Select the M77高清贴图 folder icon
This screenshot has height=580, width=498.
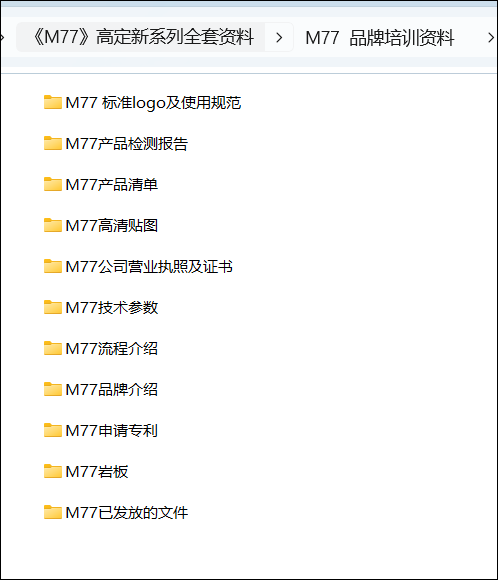click(x=53, y=225)
